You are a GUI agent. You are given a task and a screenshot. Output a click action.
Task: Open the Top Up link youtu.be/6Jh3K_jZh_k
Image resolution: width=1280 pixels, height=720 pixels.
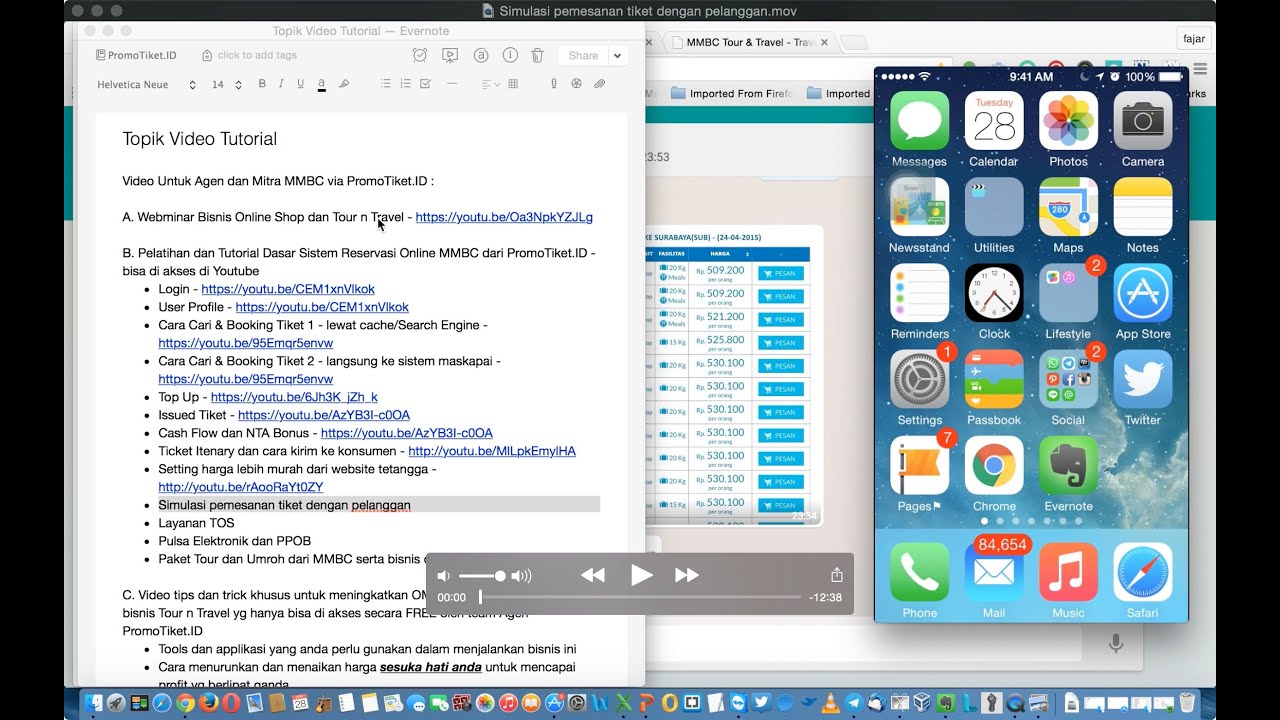[294, 397]
